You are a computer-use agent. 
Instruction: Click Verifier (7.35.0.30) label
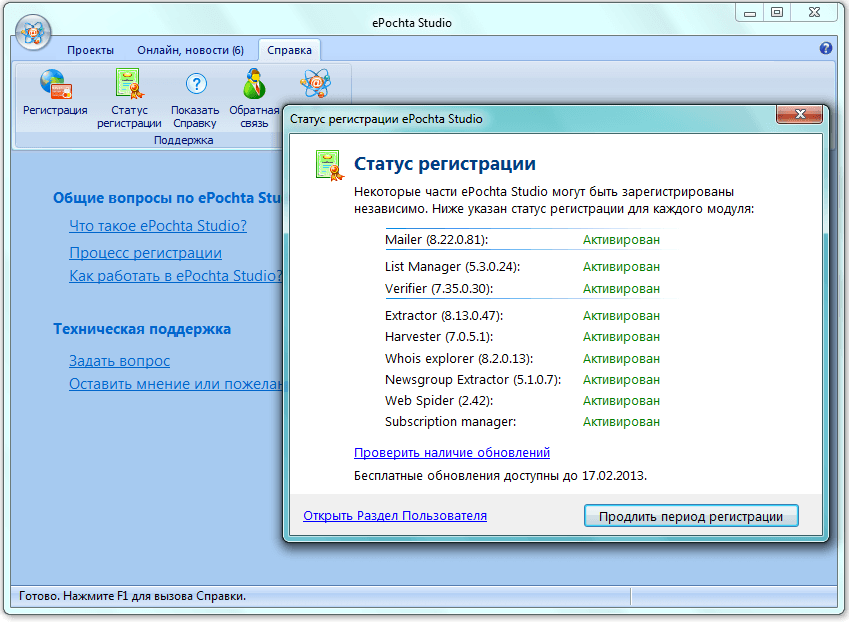pos(439,289)
